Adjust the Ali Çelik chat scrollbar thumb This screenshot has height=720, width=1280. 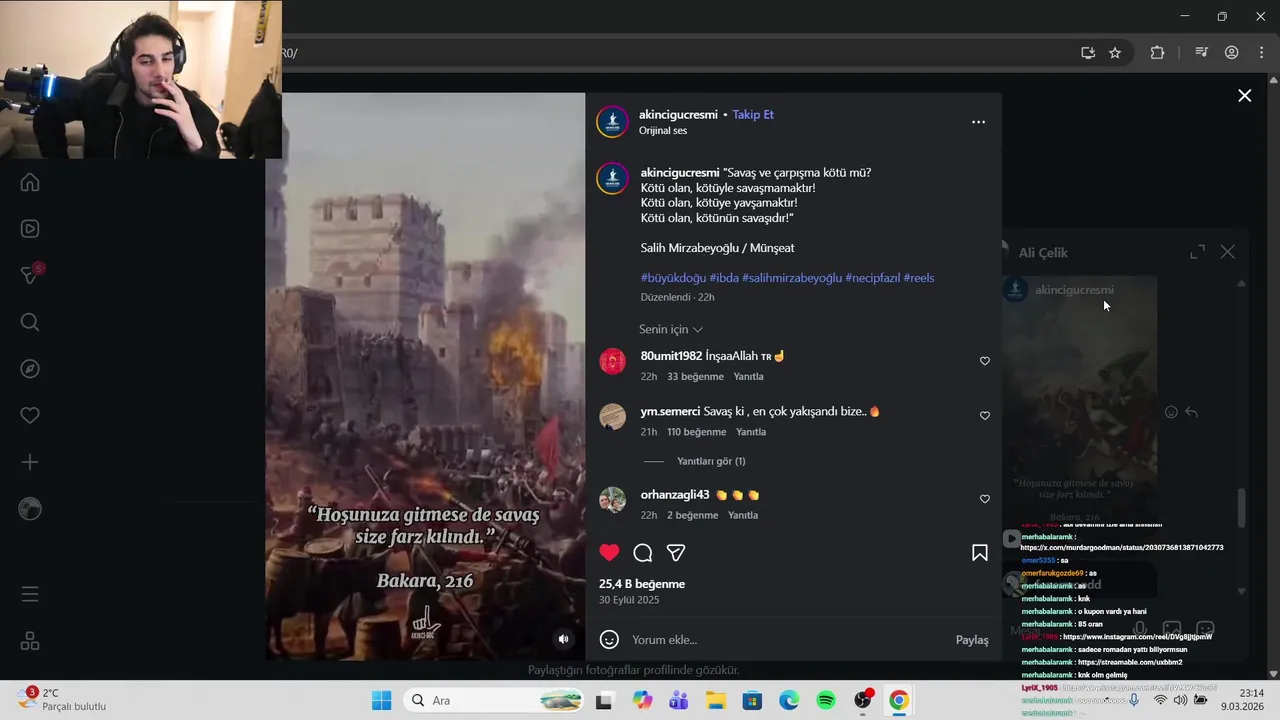pyautogui.click(x=1242, y=508)
